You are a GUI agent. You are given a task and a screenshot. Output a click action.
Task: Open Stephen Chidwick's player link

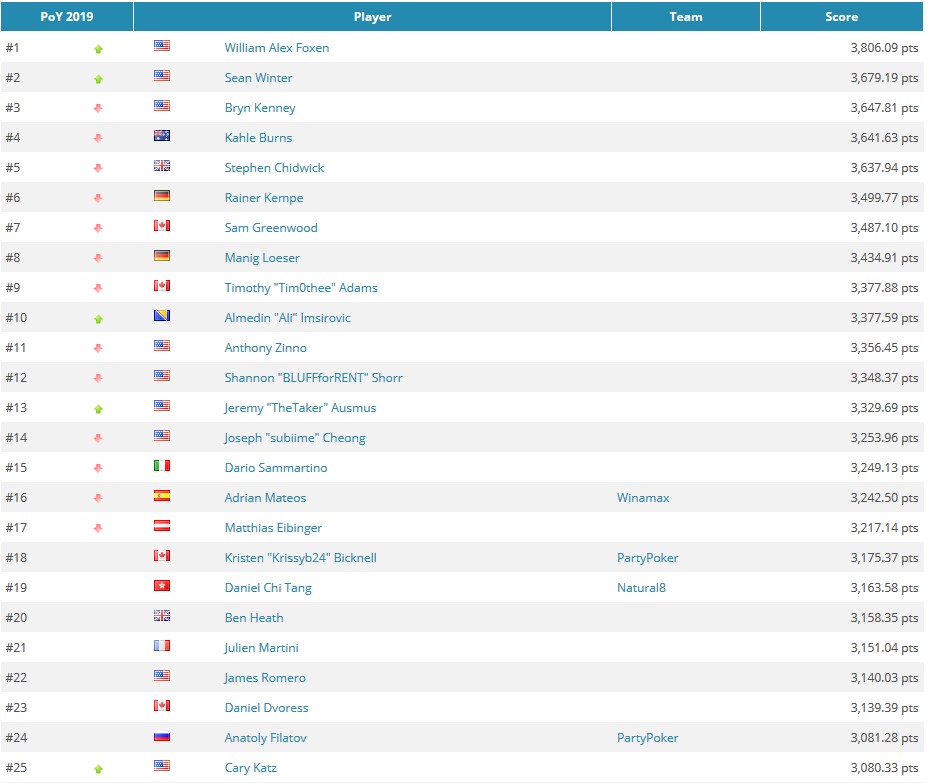274,168
